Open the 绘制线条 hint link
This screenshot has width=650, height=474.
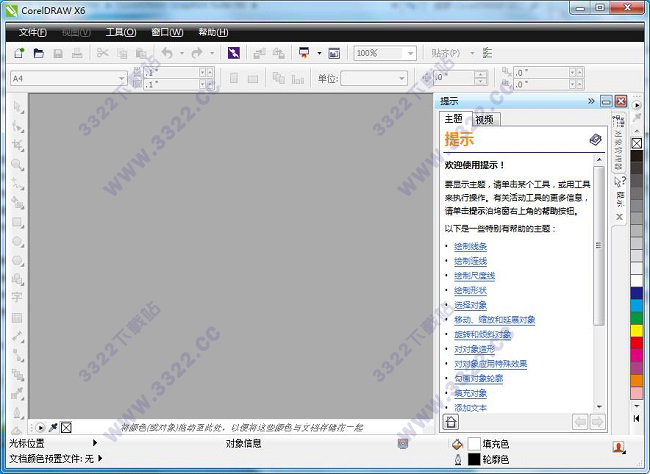[x=470, y=246]
